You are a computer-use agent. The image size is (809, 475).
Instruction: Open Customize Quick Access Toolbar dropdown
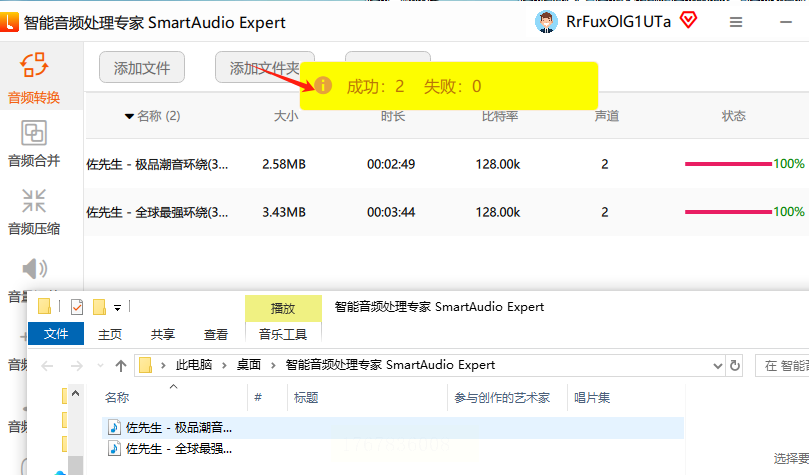pos(118,308)
